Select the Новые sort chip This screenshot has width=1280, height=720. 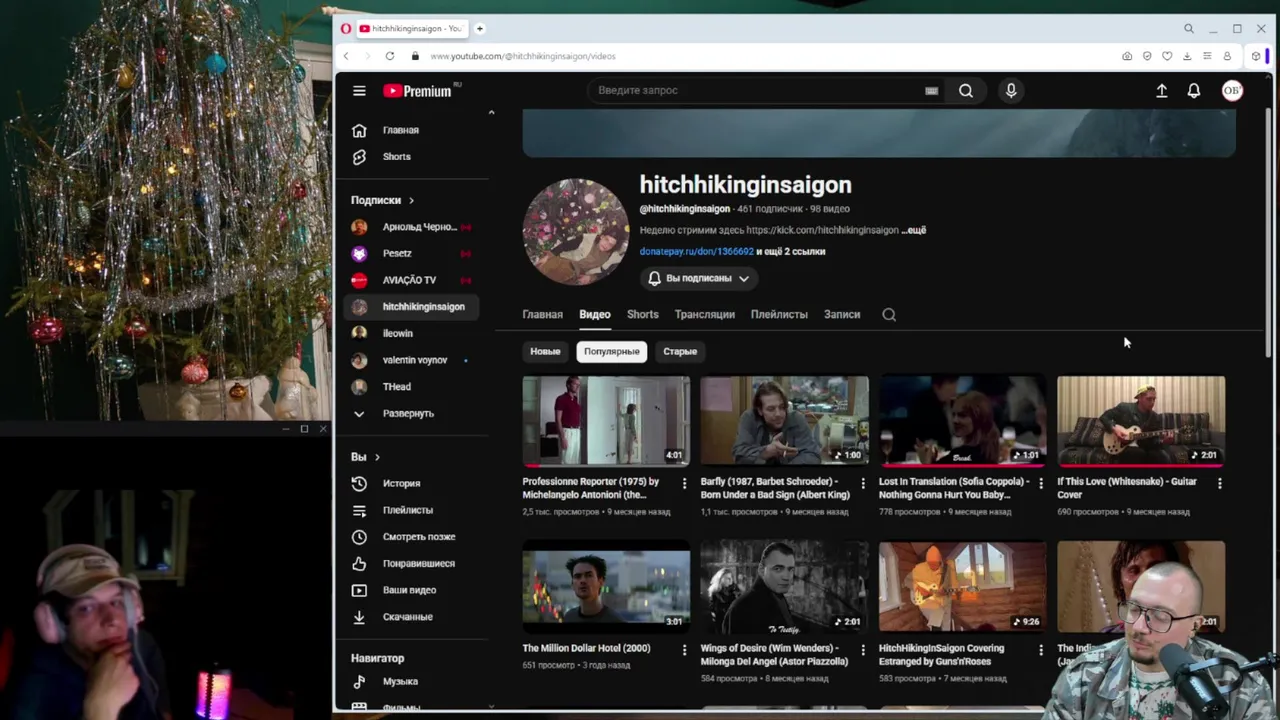pos(545,352)
